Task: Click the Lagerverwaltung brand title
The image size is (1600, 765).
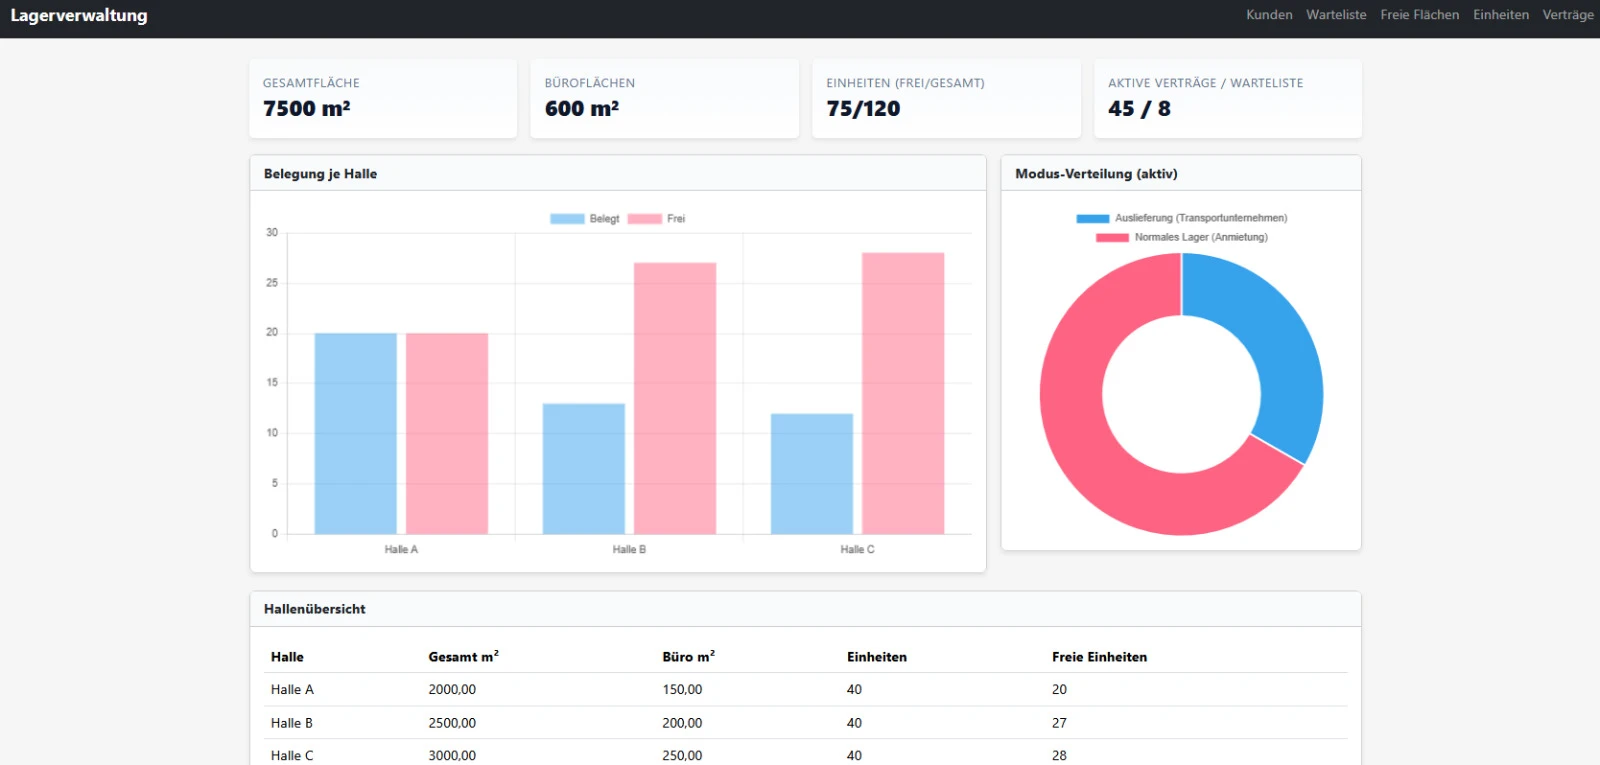Action: click(x=79, y=16)
